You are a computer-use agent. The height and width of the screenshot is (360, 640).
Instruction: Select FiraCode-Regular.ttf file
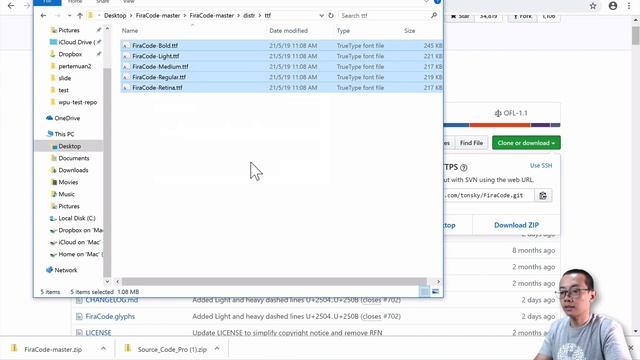click(282, 77)
